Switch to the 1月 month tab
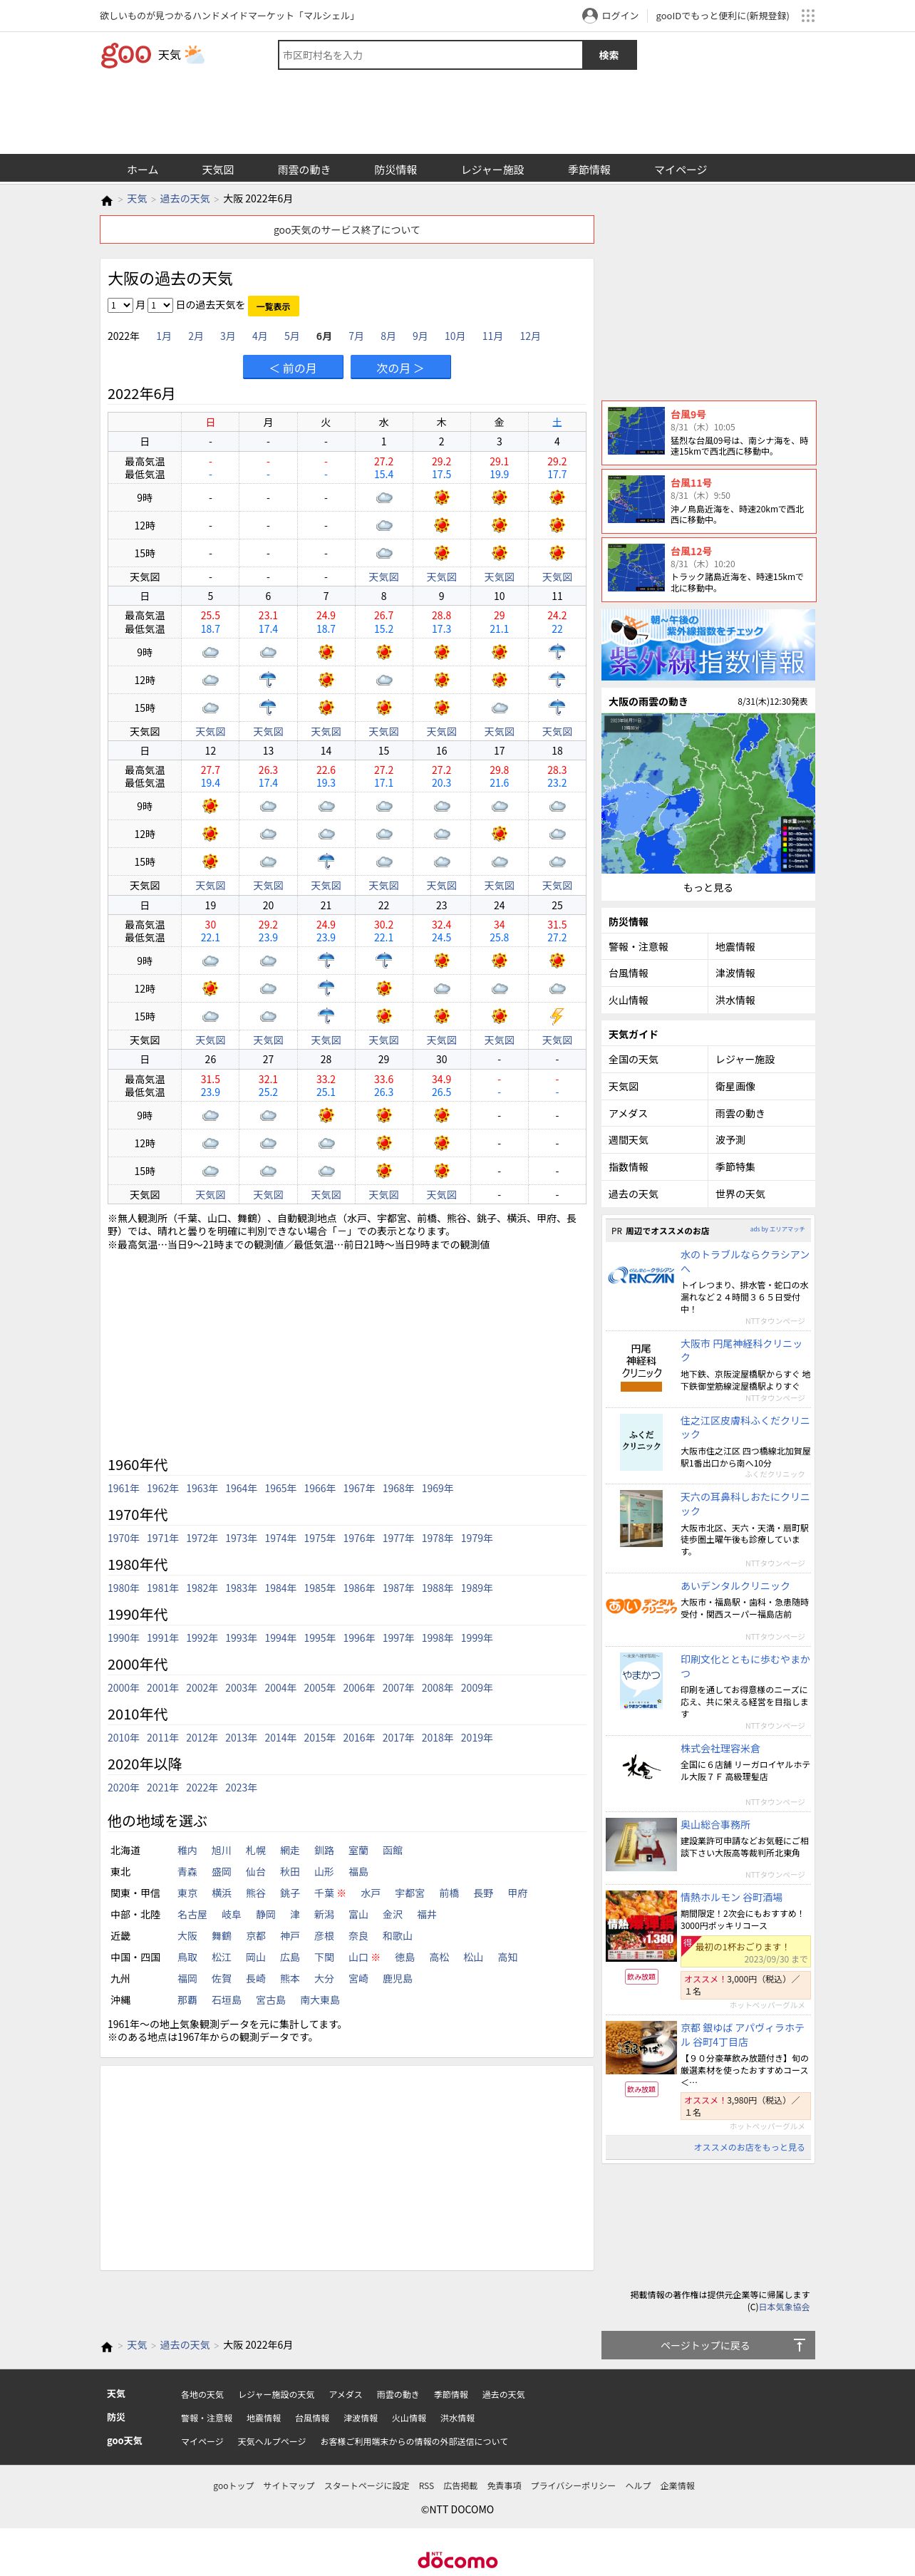The width and height of the screenshot is (915, 2576). (164, 336)
